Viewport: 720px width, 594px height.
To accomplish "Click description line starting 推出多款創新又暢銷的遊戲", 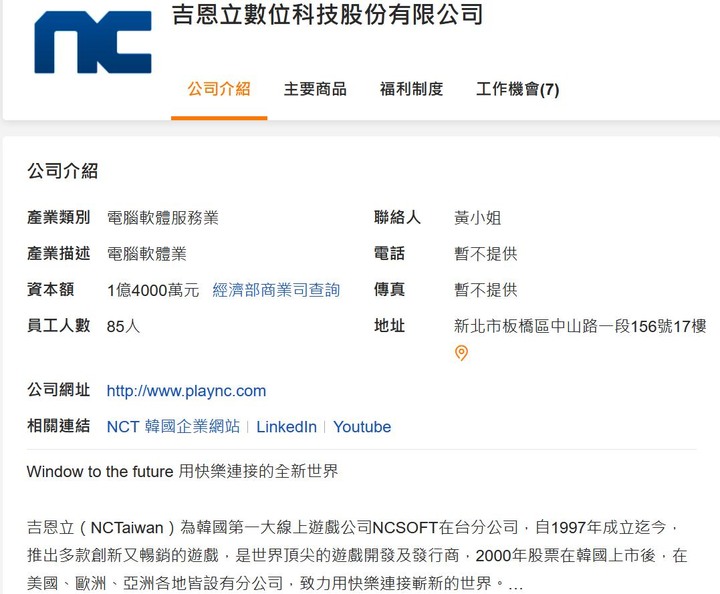I will 357,556.
